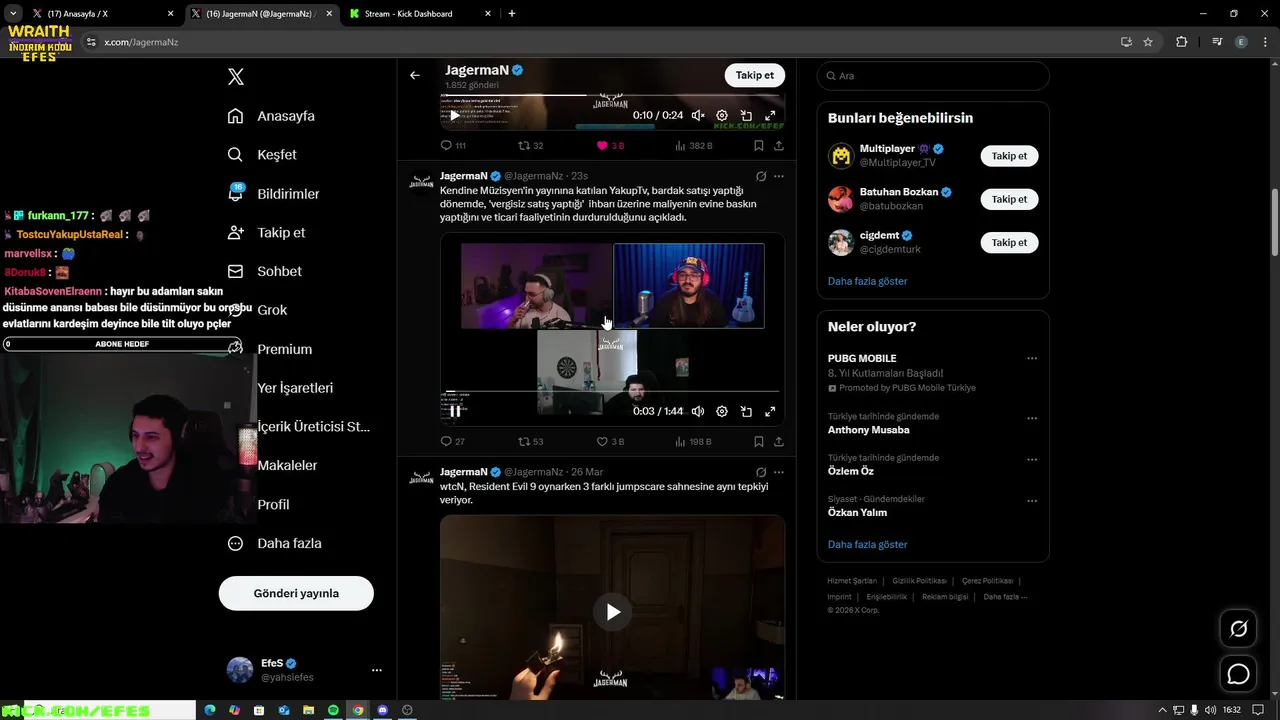The image size is (1280, 720).
Task: Open Keşfet (explore) from the sidebar
Action: click(262, 155)
